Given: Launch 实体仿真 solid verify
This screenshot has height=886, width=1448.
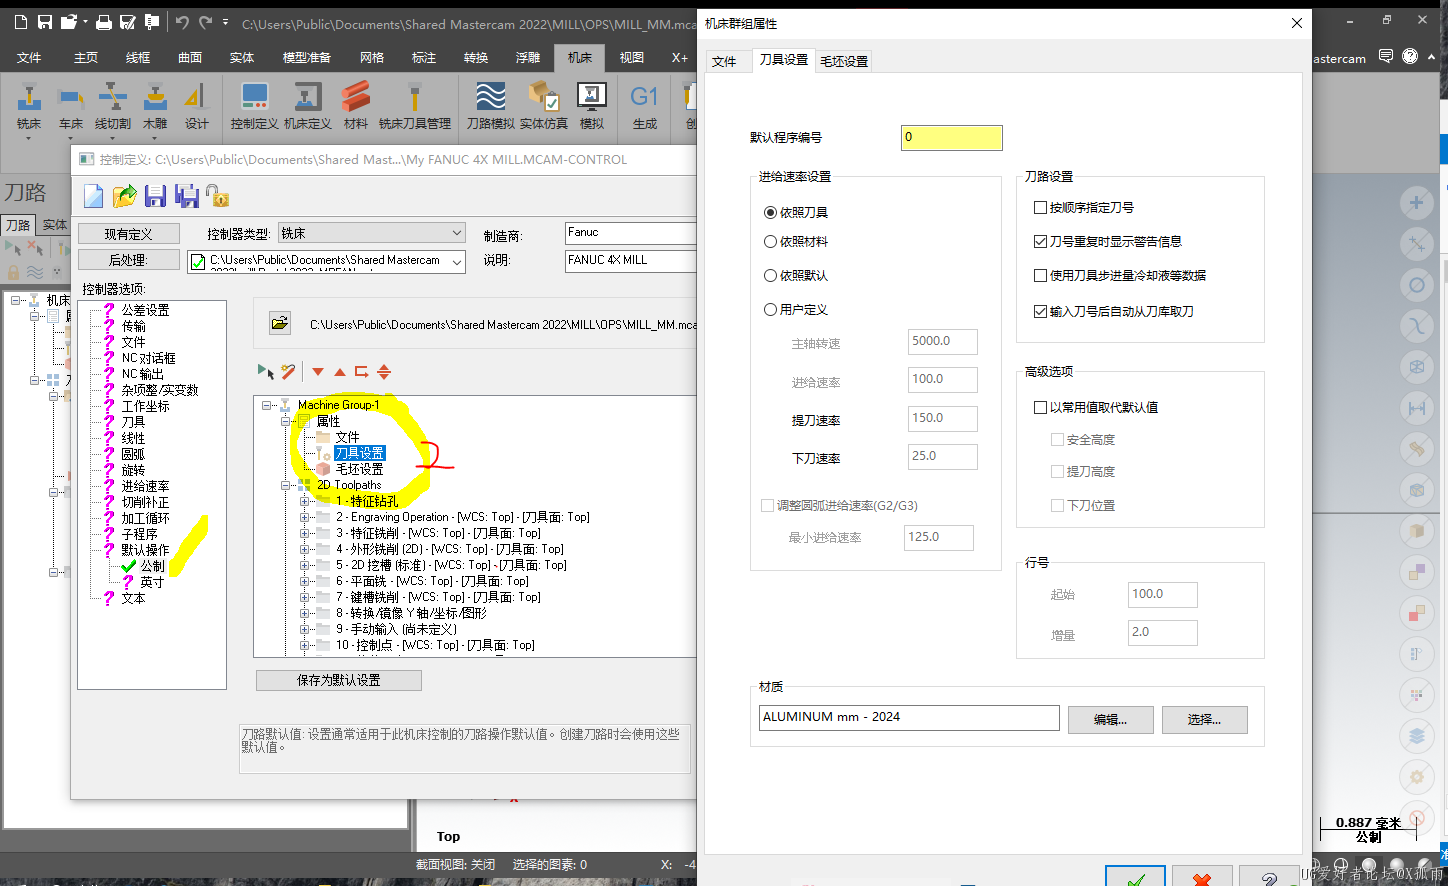Looking at the screenshot, I should click(543, 107).
